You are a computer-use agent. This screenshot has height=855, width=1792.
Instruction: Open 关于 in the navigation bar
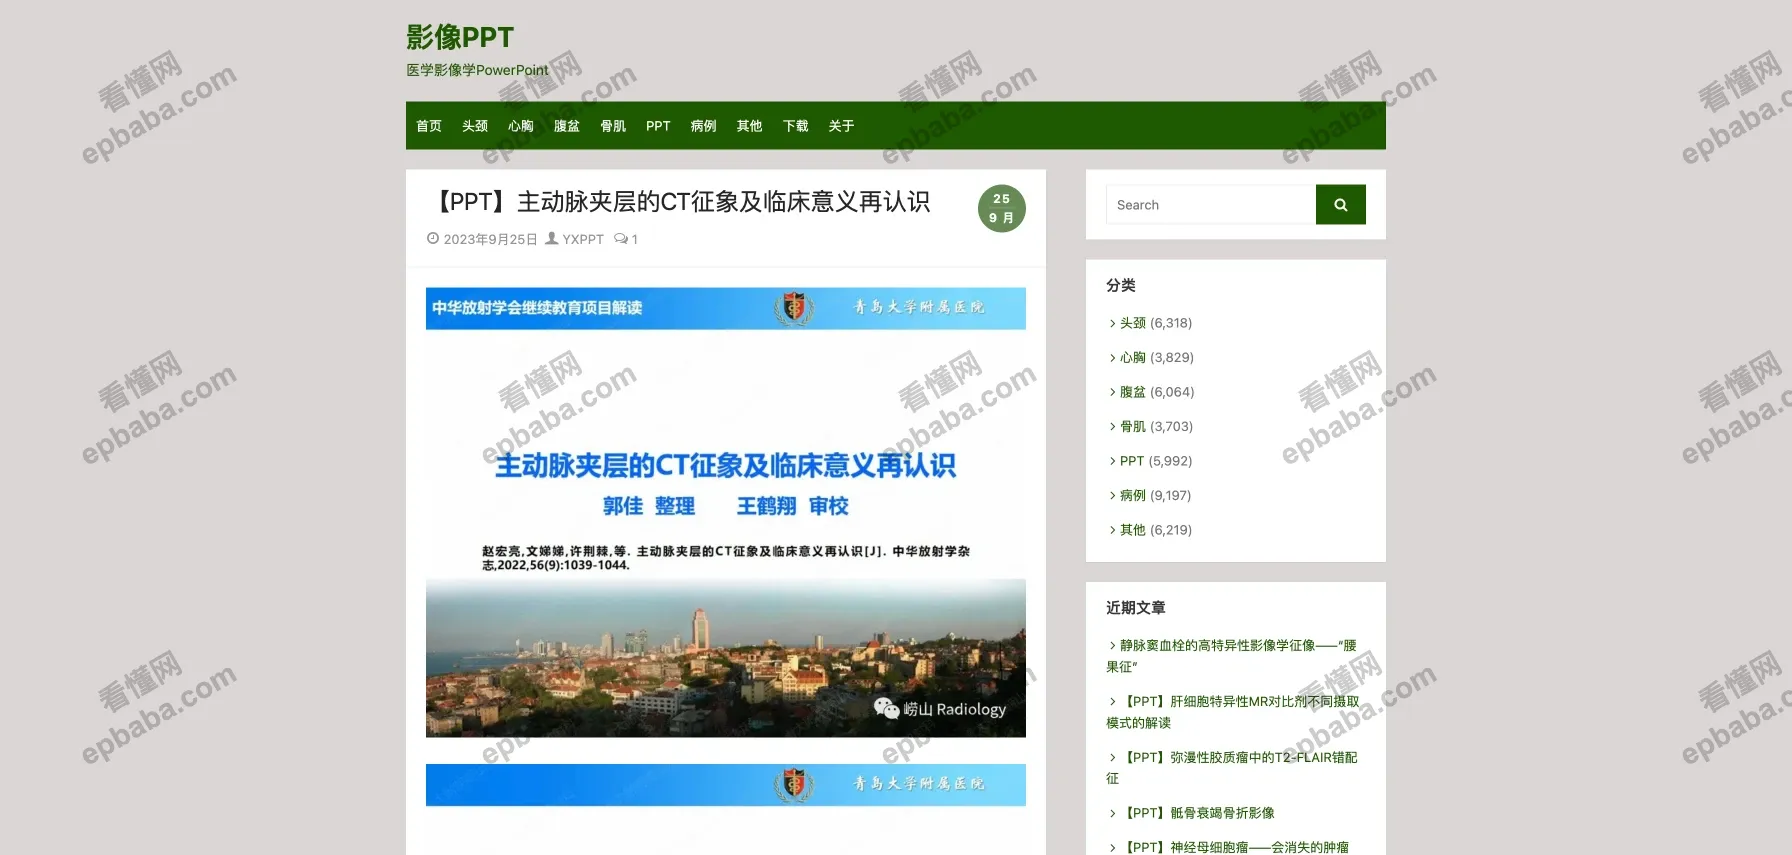pyautogui.click(x=842, y=126)
